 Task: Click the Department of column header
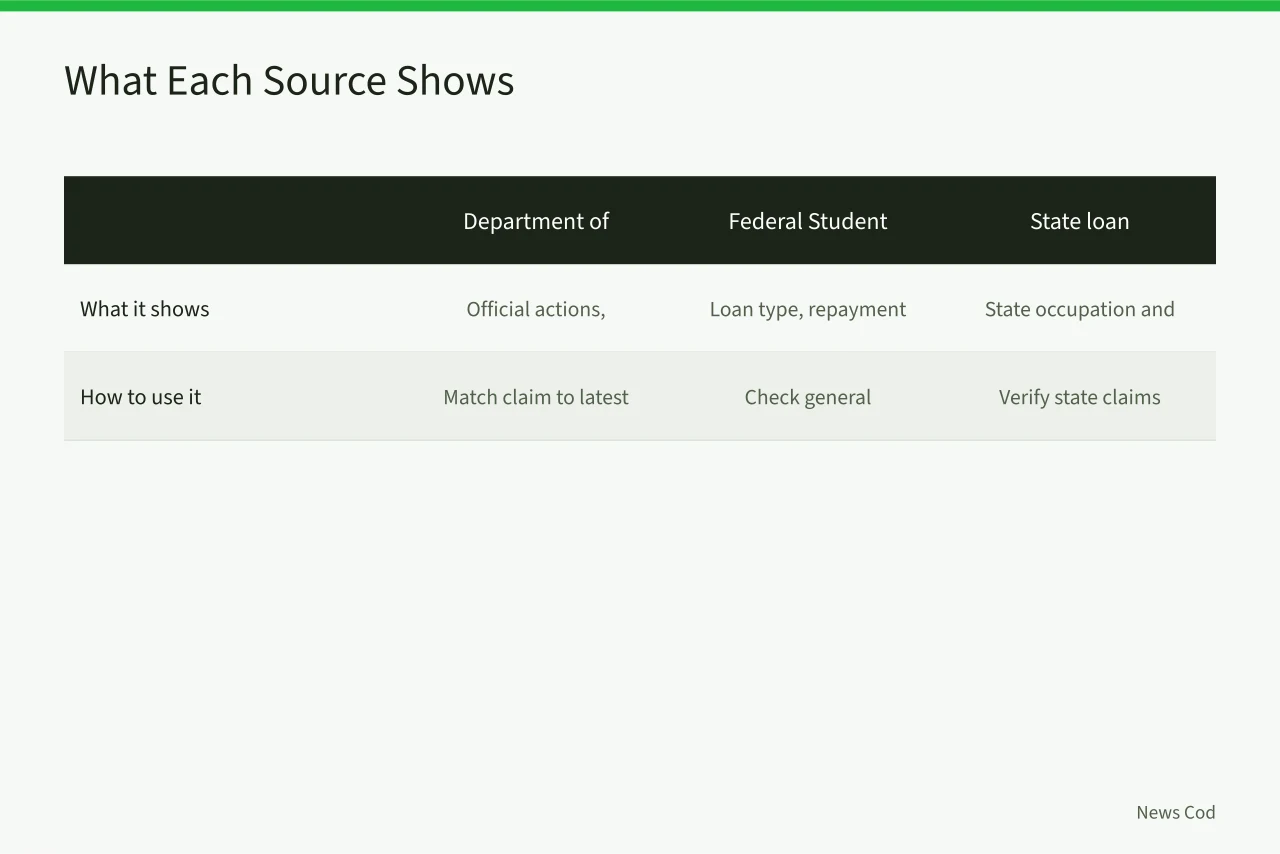pos(536,221)
